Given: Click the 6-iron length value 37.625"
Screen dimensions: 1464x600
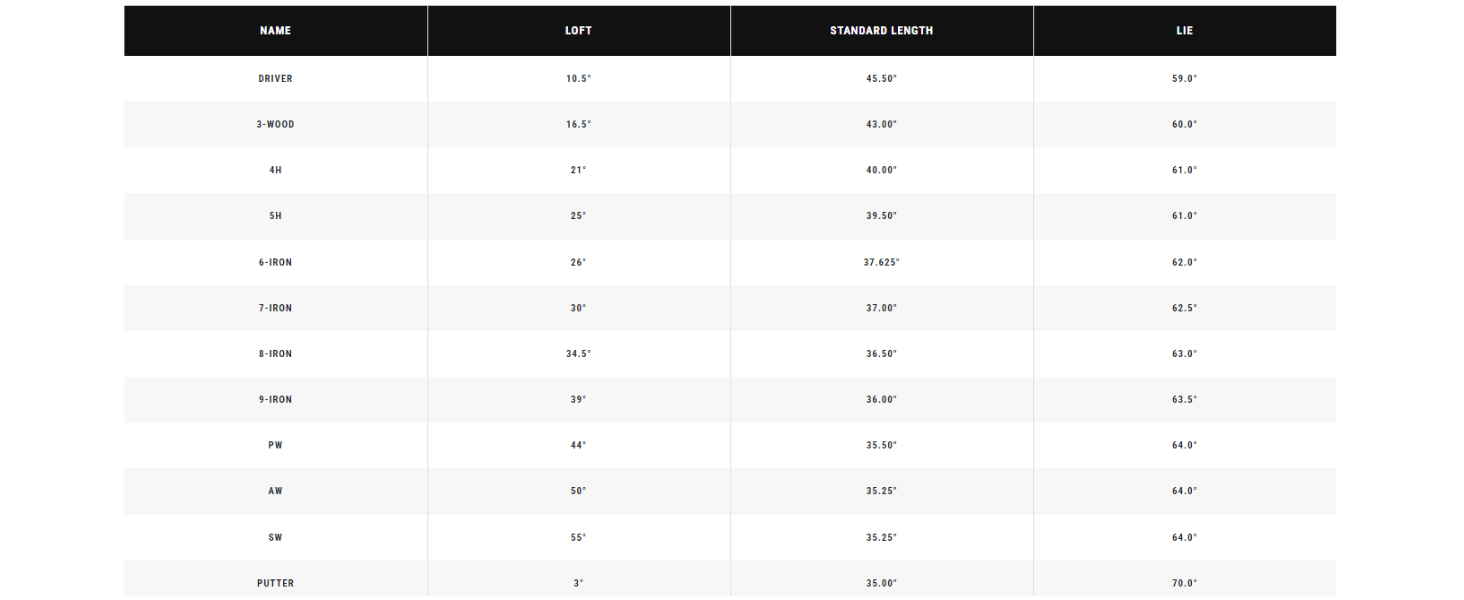Looking at the screenshot, I should click(882, 262).
